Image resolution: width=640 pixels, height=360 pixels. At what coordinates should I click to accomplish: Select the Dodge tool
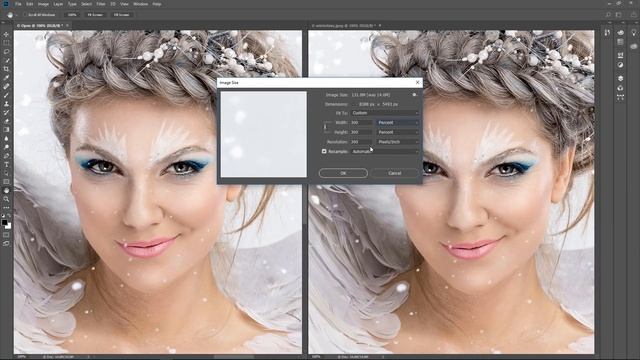[x=6, y=147]
